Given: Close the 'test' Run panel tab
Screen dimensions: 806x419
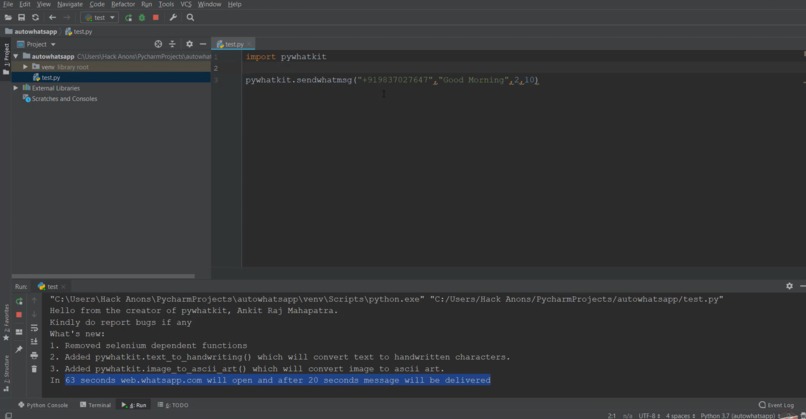Looking at the screenshot, I should point(63,286).
